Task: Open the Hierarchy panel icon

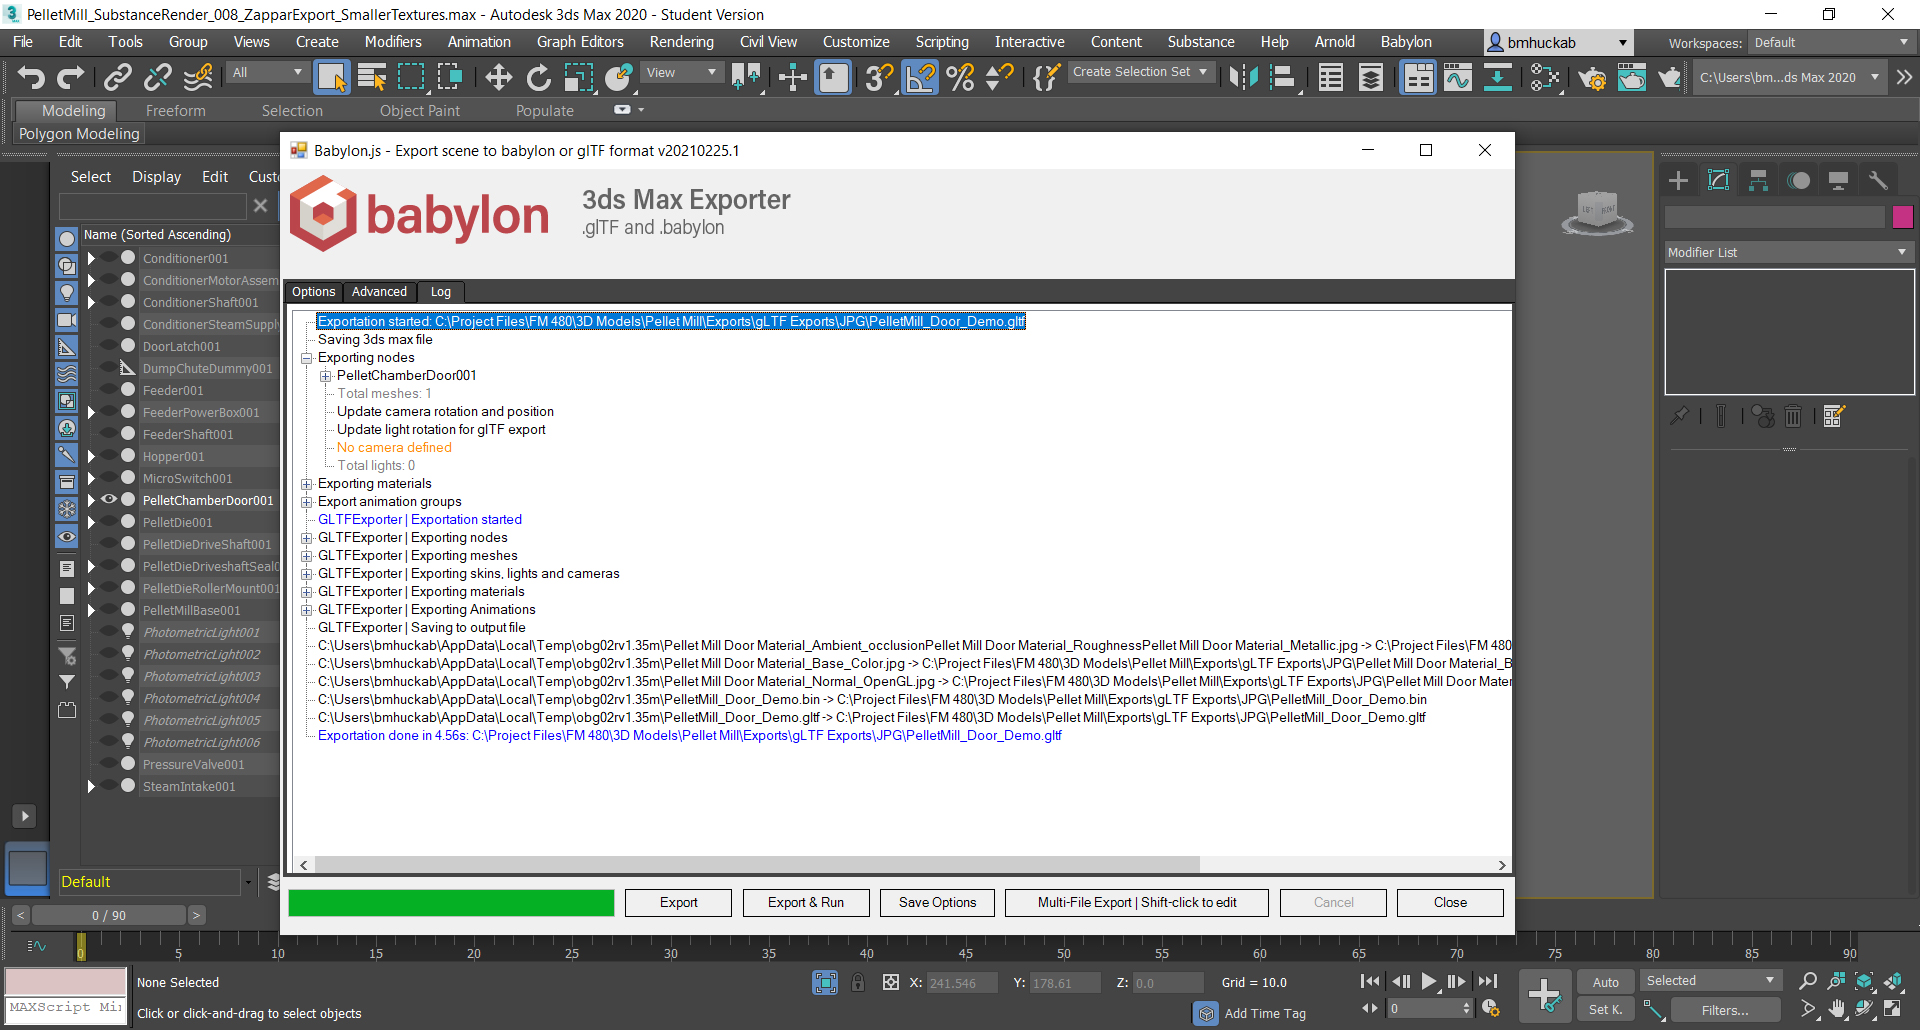Action: coord(1758,180)
